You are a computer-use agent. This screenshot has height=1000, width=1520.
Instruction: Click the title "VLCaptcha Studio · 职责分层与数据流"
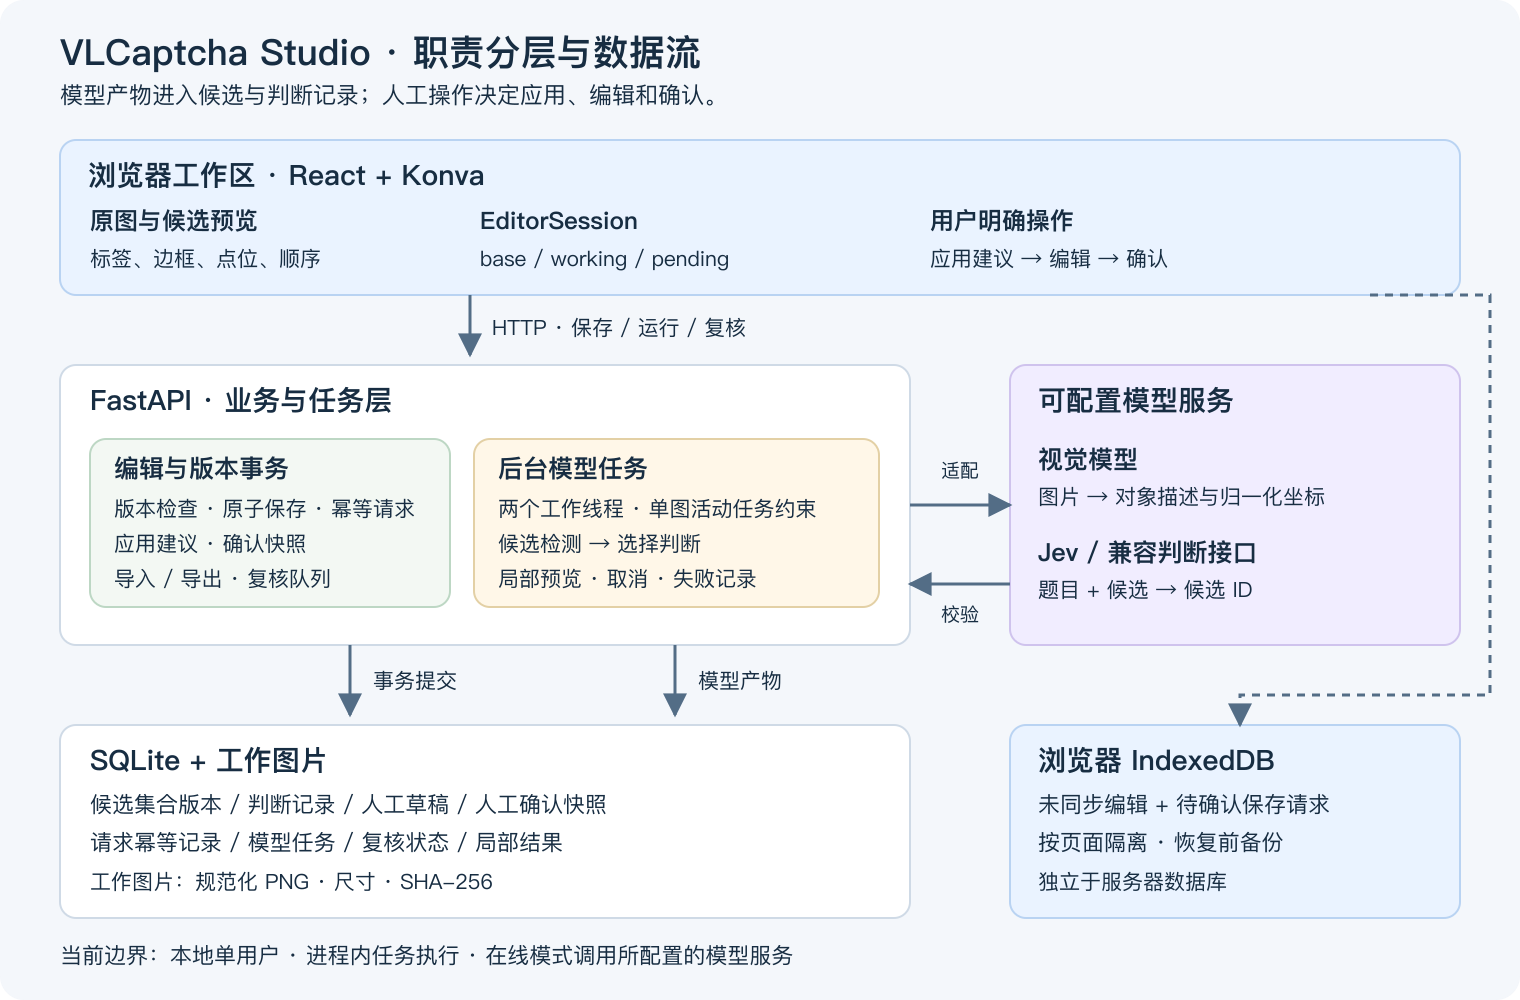click(x=380, y=52)
